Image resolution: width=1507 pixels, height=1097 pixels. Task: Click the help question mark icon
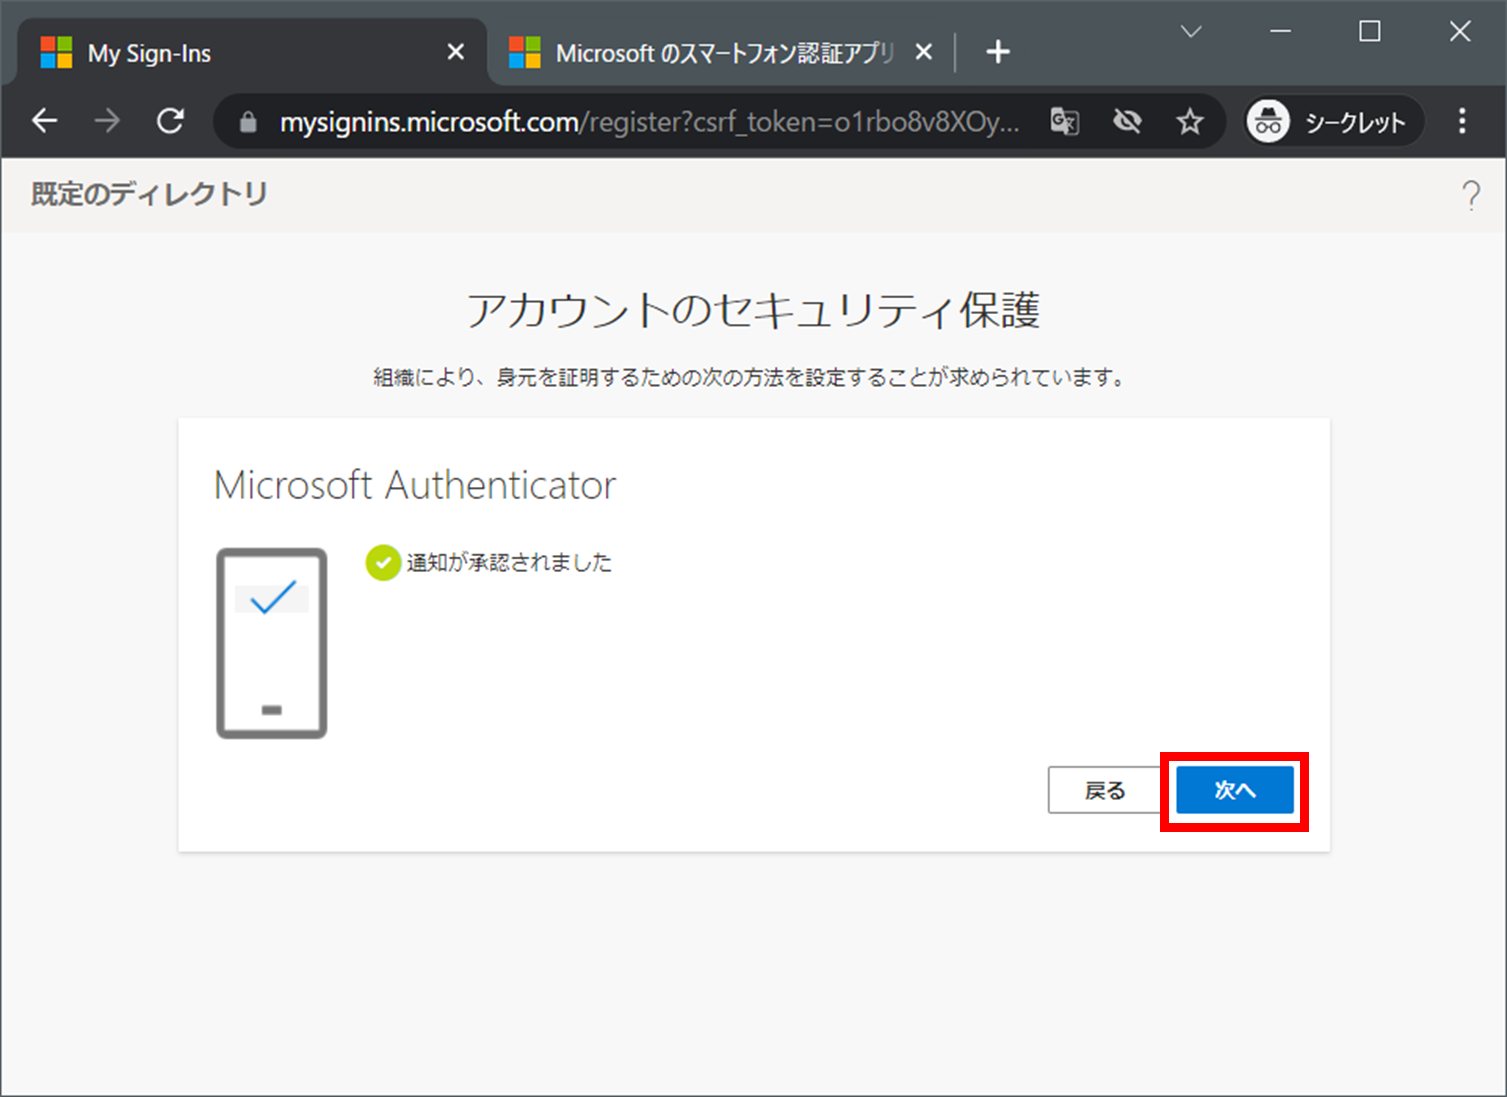tap(1471, 195)
